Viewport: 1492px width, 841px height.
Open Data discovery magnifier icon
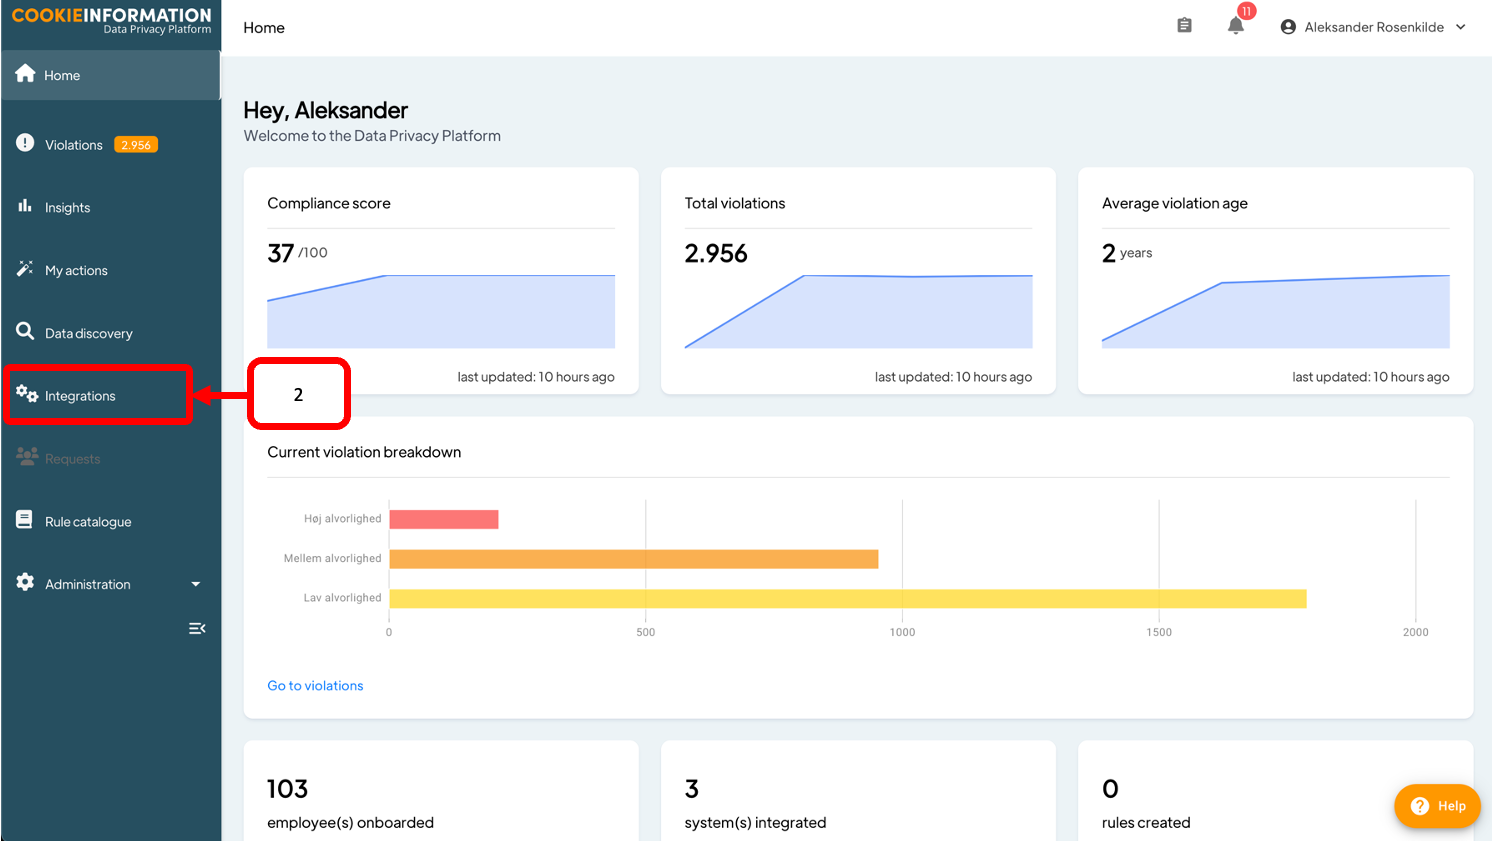click(26, 332)
